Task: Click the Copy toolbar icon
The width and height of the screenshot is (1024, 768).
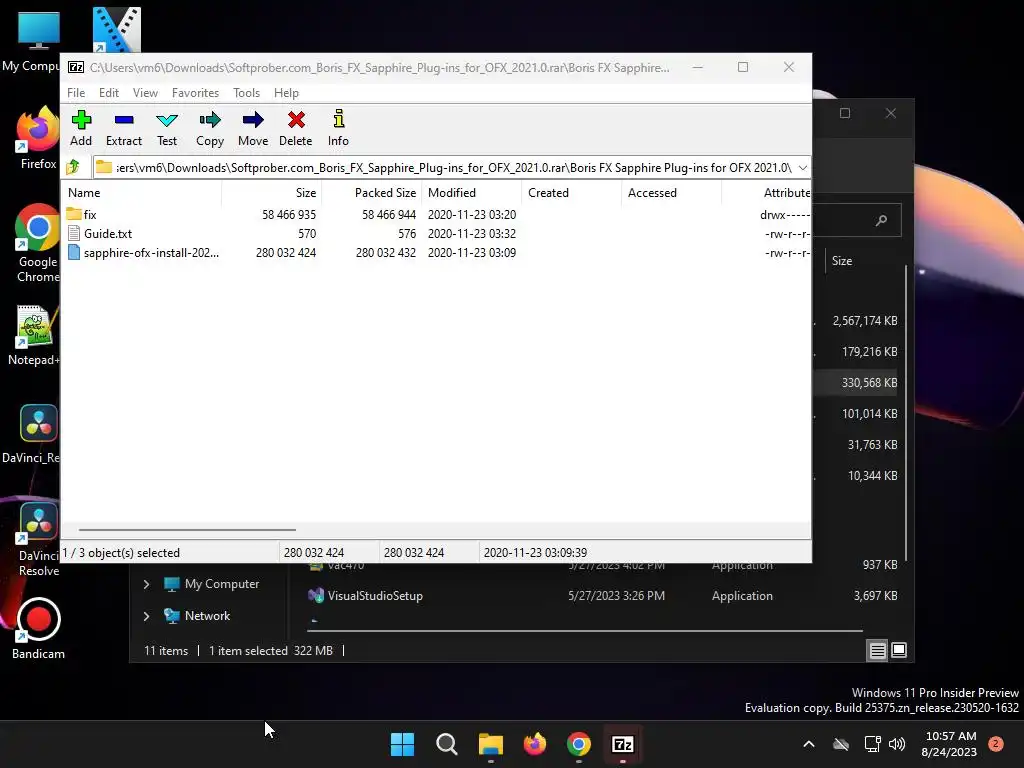Action: (210, 128)
